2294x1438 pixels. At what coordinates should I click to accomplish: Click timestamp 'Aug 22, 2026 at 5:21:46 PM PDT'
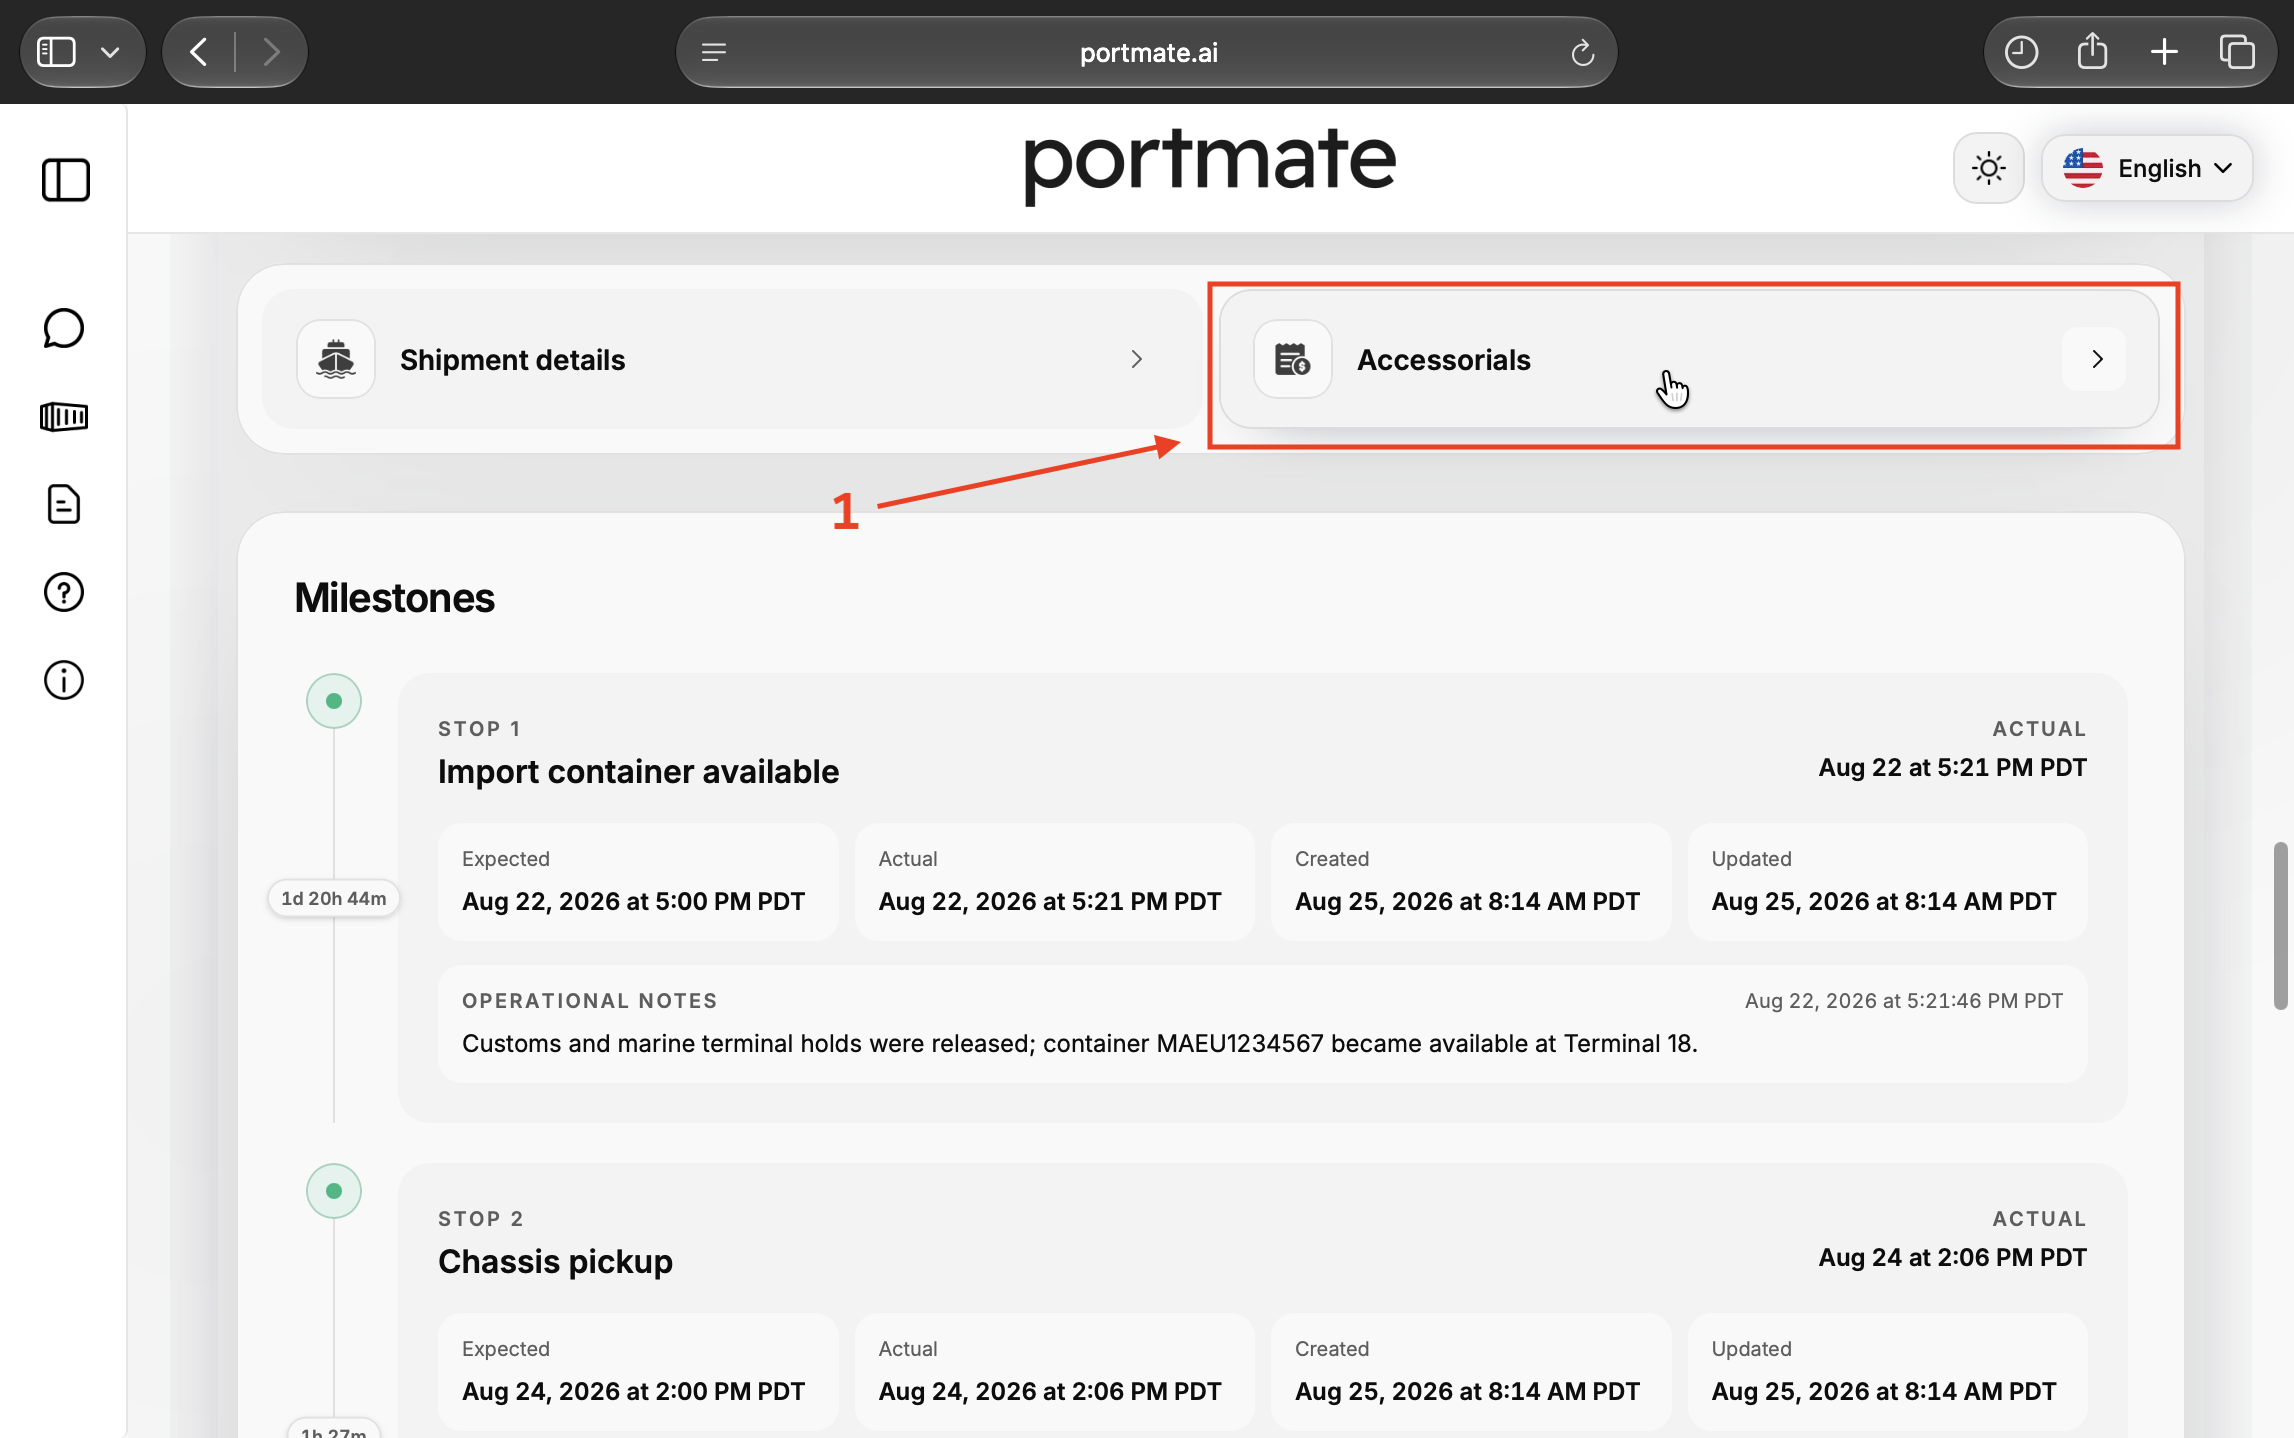[x=1904, y=1001]
